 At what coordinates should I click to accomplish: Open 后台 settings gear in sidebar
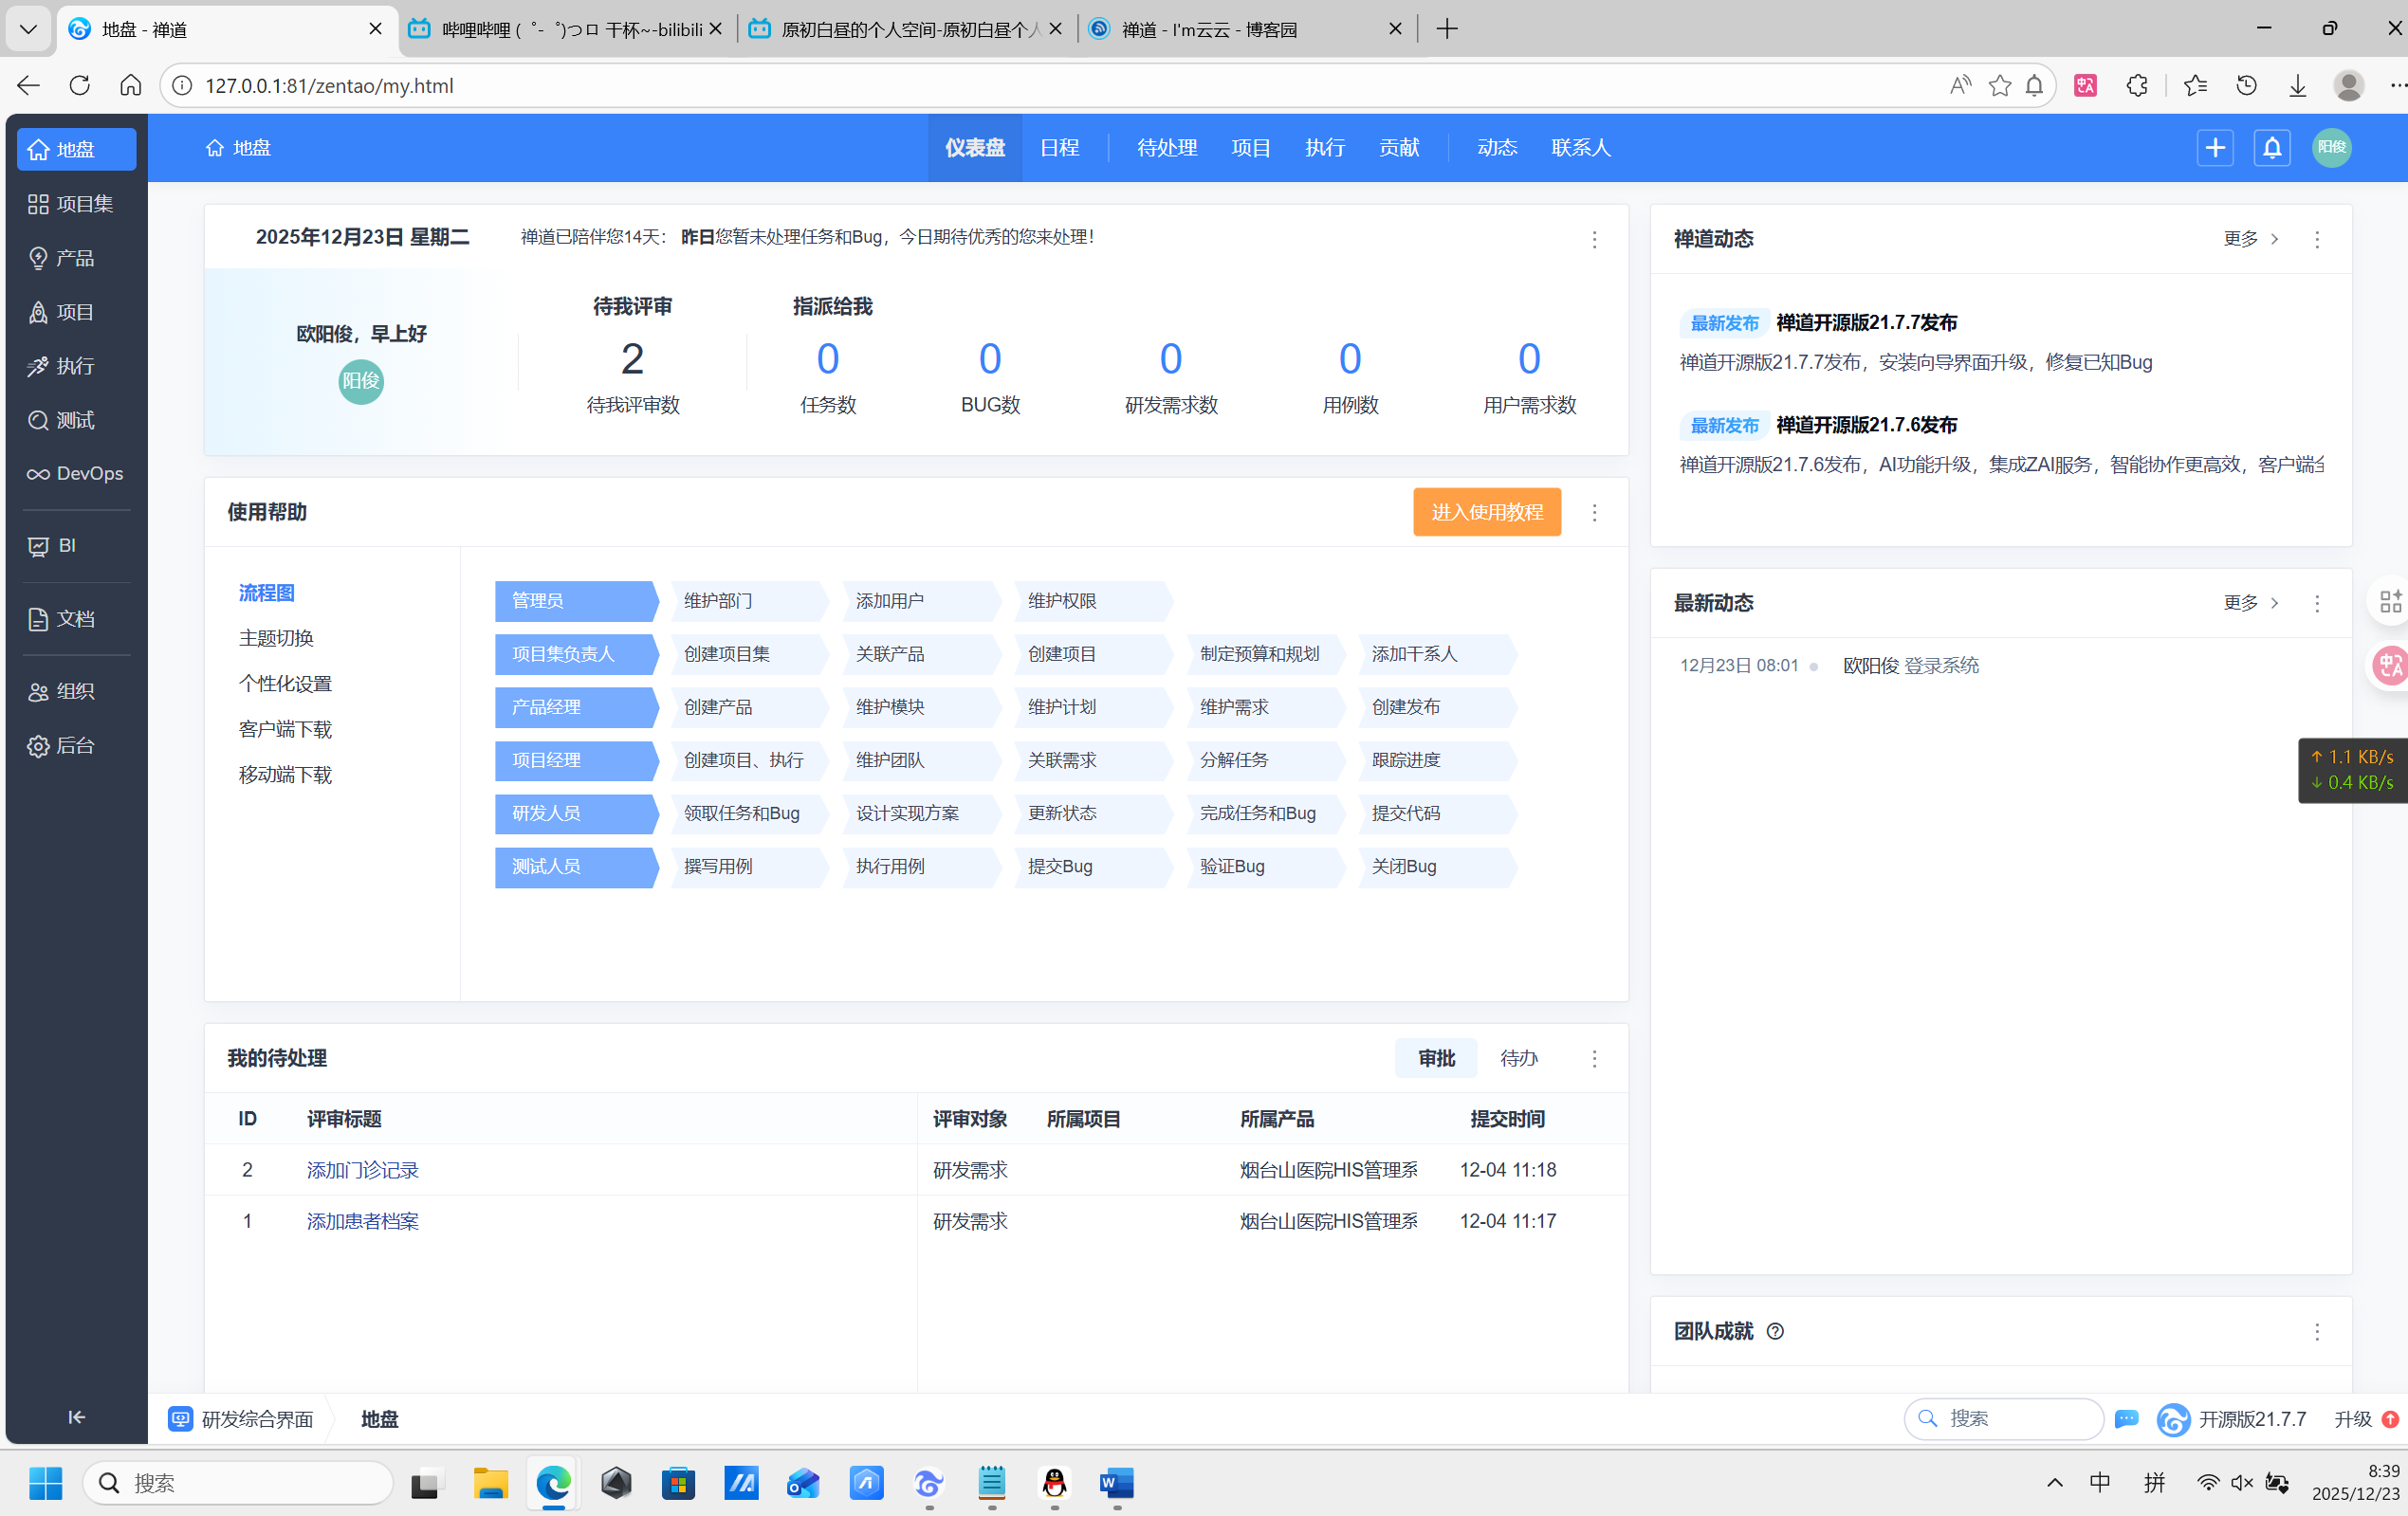coord(38,746)
